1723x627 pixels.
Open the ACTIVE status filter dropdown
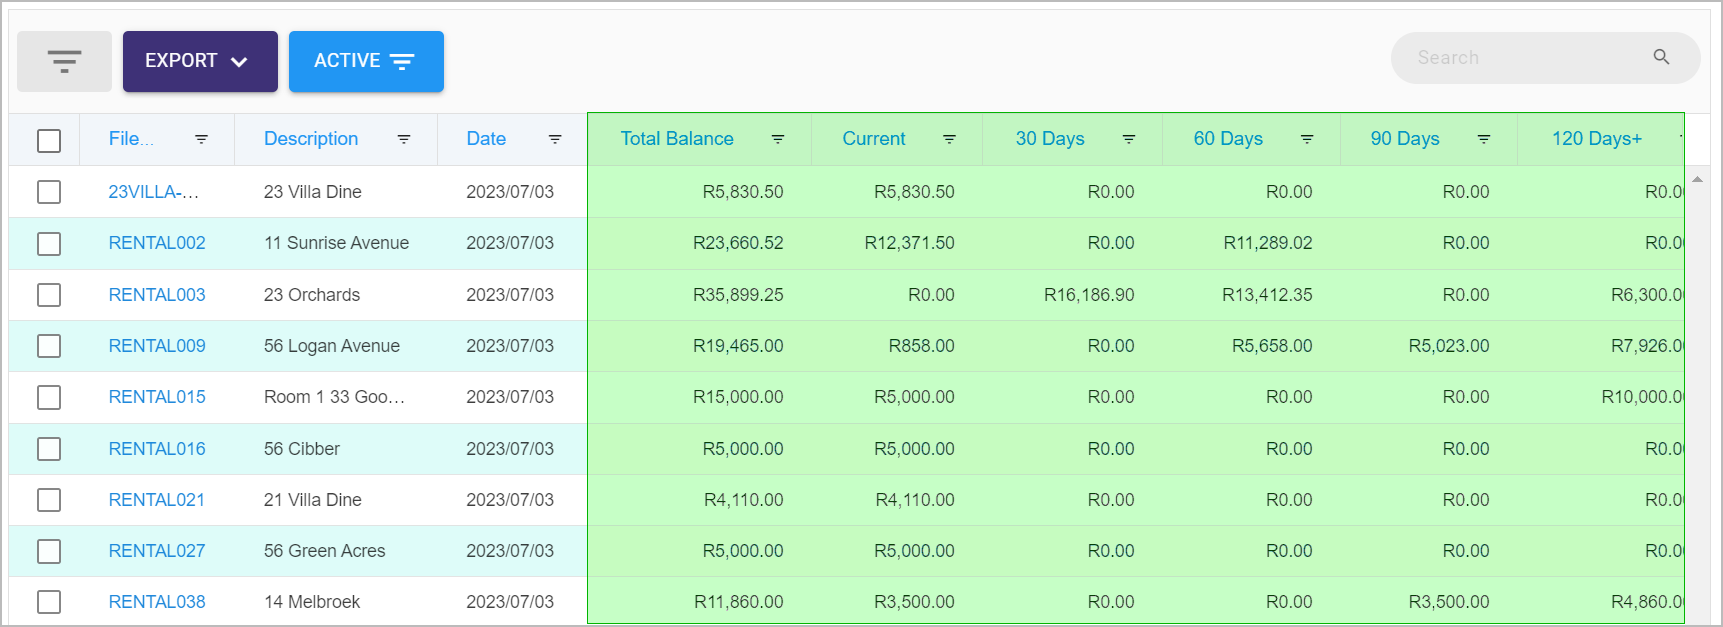[366, 61]
